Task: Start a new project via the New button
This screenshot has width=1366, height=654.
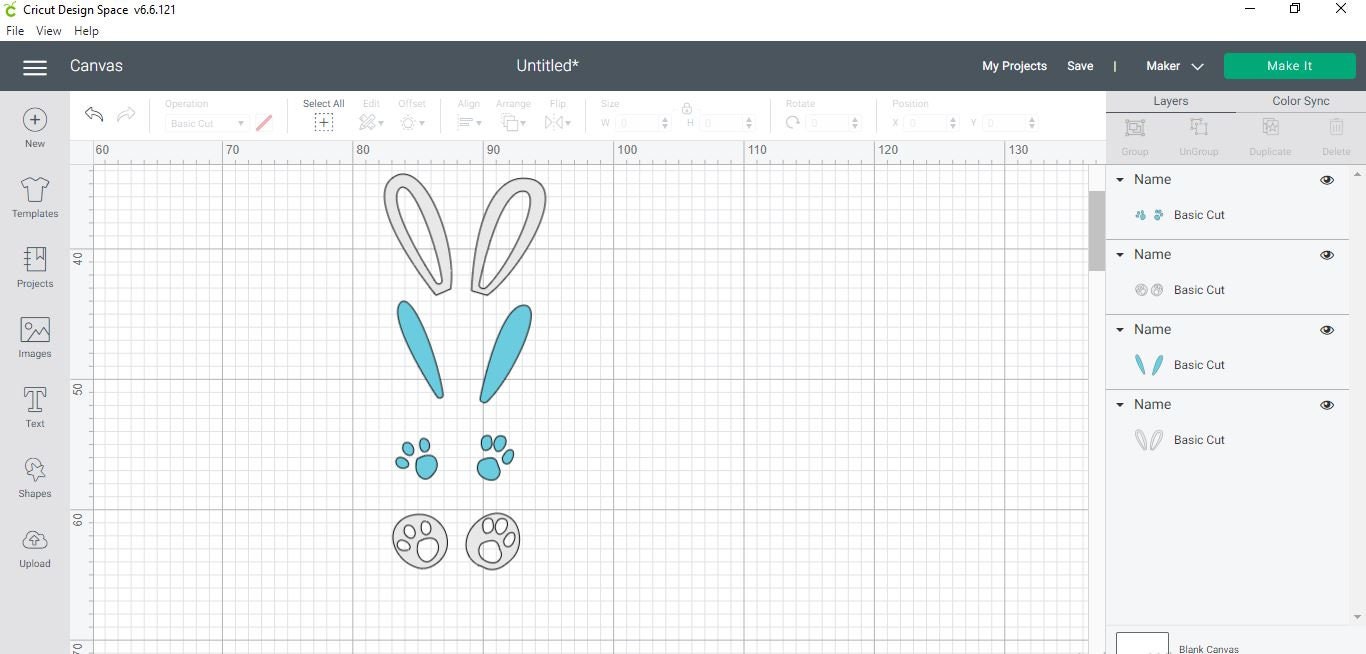Action: 34,126
